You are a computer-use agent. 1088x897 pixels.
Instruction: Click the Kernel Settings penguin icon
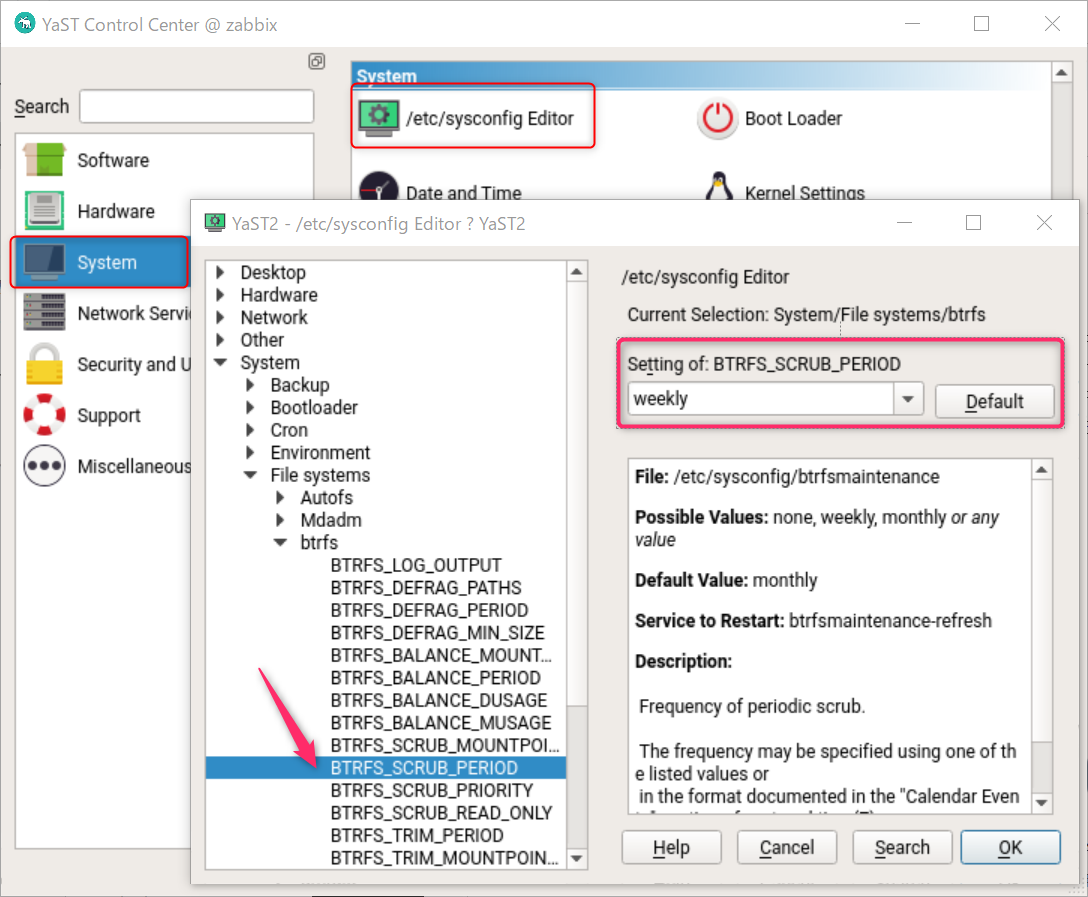[x=719, y=186]
